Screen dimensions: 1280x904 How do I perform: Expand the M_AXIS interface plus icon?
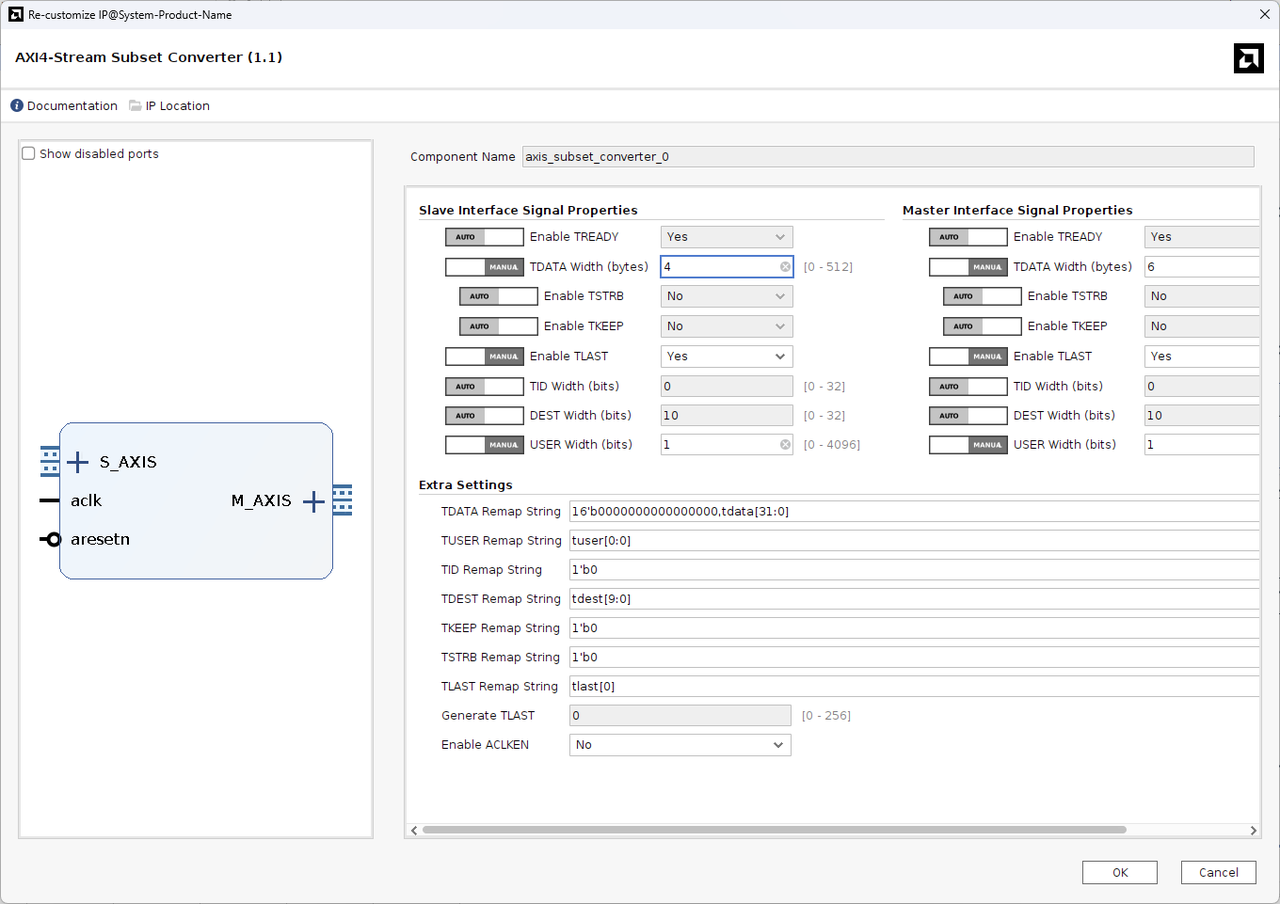[314, 501]
